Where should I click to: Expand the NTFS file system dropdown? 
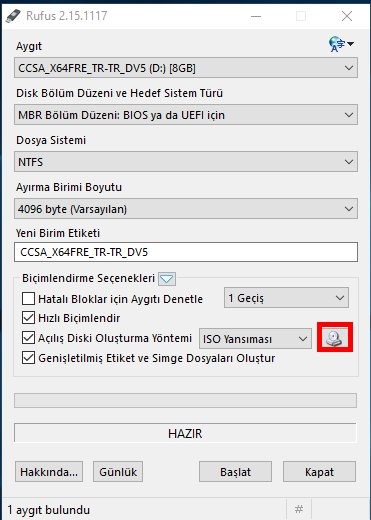[x=186, y=162]
